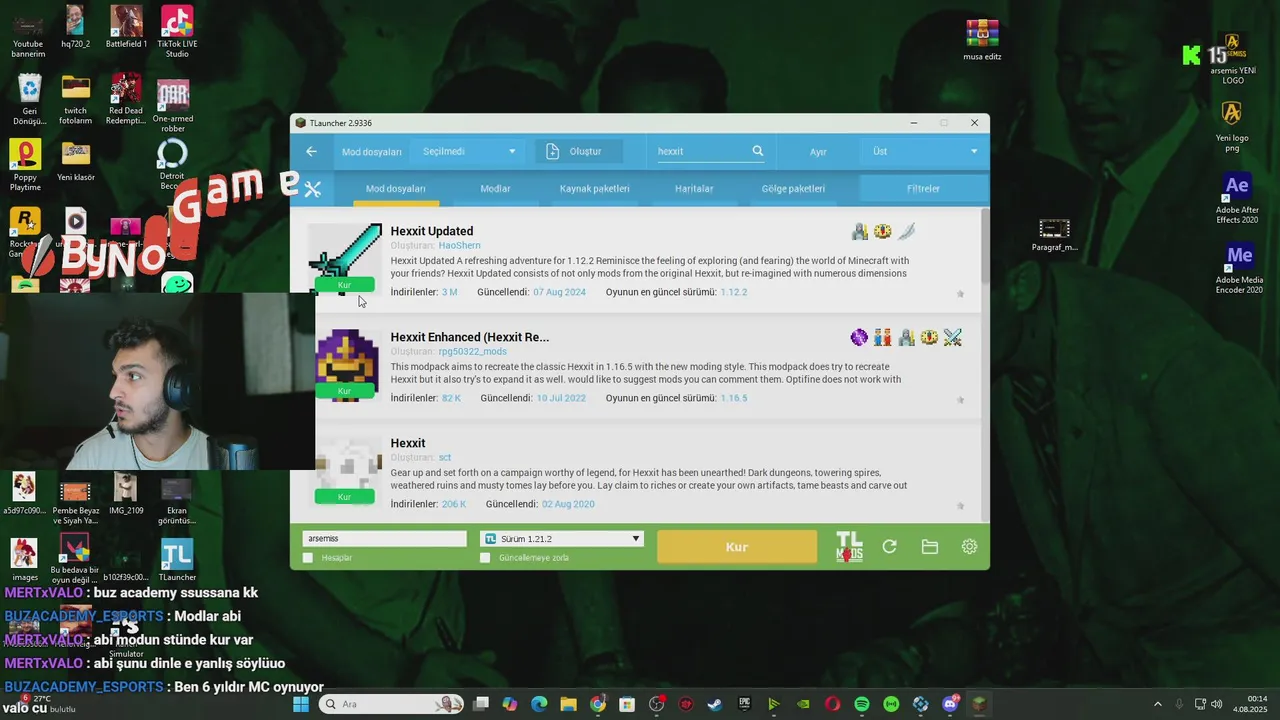
Task: Open the musa editz archive icon
Action: [982, 40]
